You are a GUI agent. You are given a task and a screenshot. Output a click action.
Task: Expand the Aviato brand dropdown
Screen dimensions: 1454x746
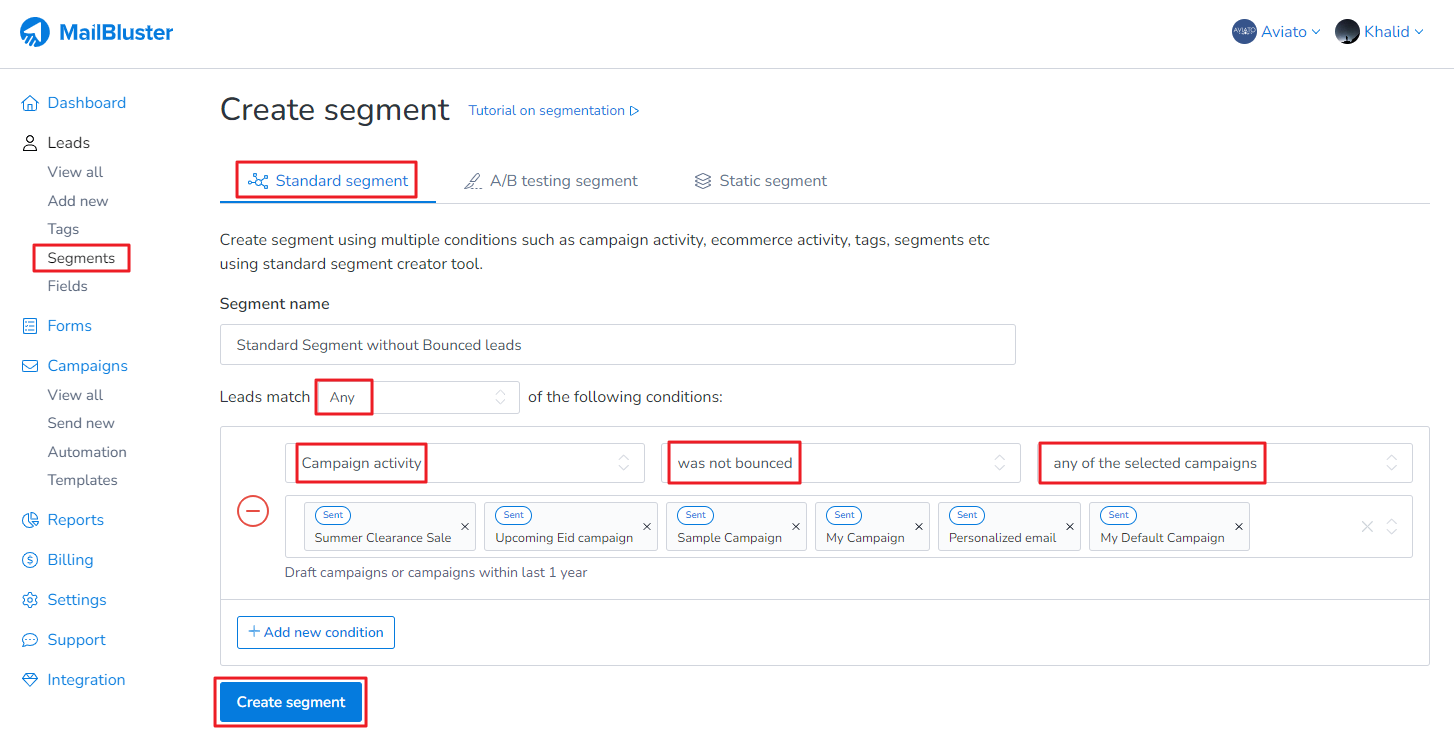[x=1276, y=32]
